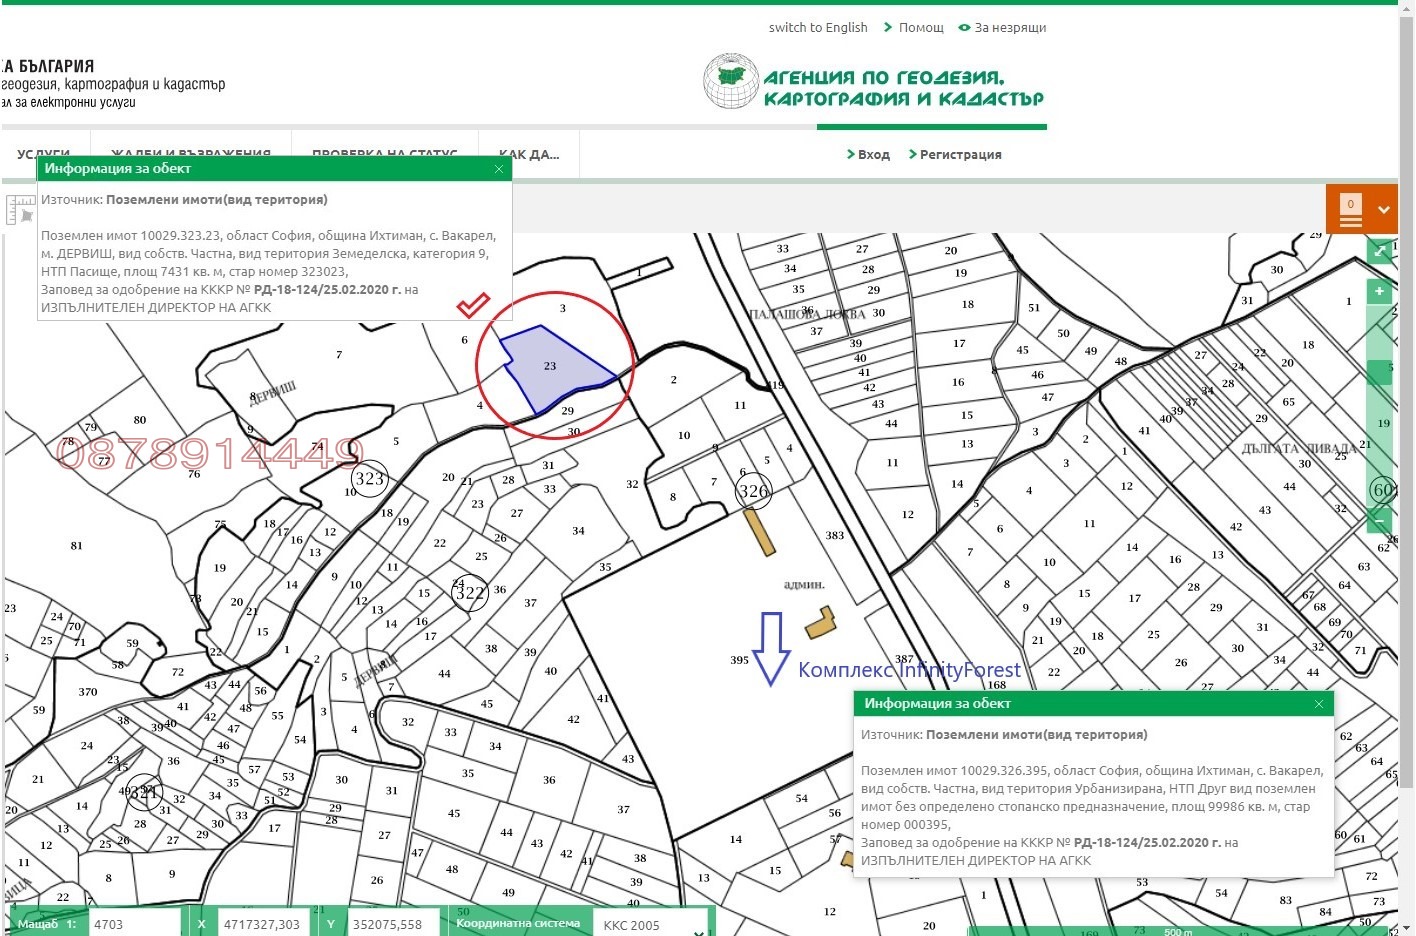This screenshot has width=1416, height=936.
Task: Expand the map to fullscreen with diagonal arrows icon
Action: [1380, 251]
